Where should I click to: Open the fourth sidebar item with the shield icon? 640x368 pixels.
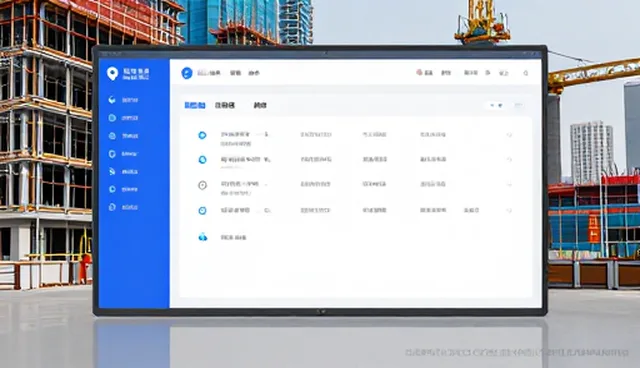pyautogui.click(x=112, y=154)
